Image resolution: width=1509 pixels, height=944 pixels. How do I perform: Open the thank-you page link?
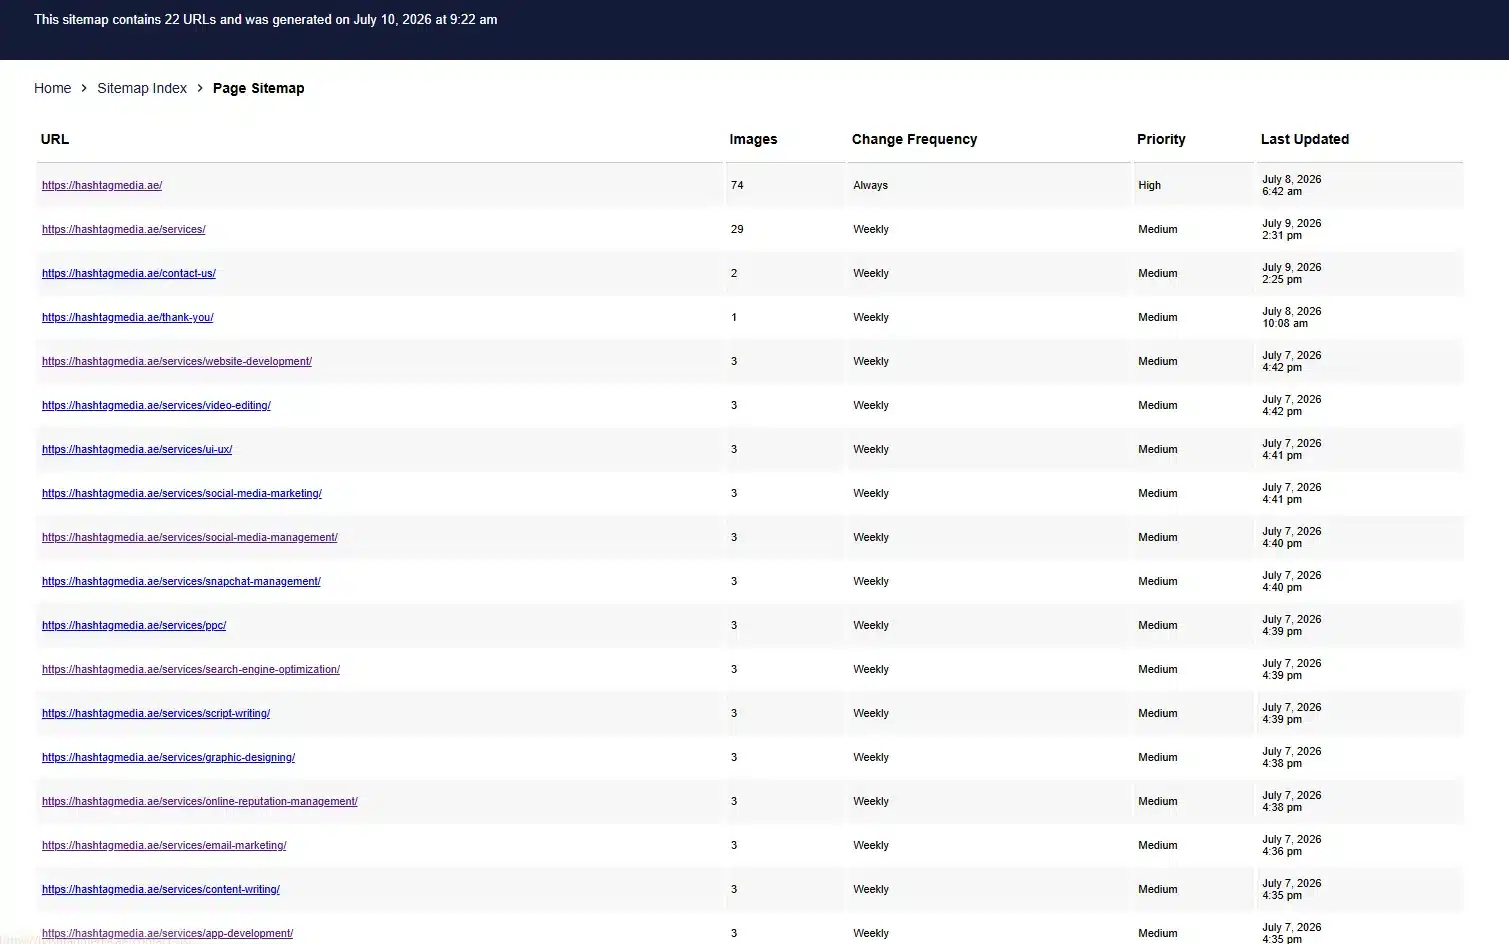tap(127, 317)
